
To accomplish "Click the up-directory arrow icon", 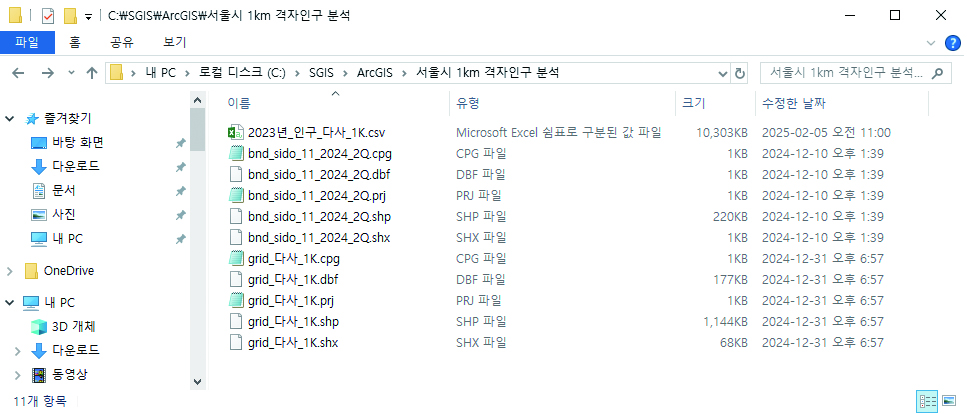I will 92,73.
